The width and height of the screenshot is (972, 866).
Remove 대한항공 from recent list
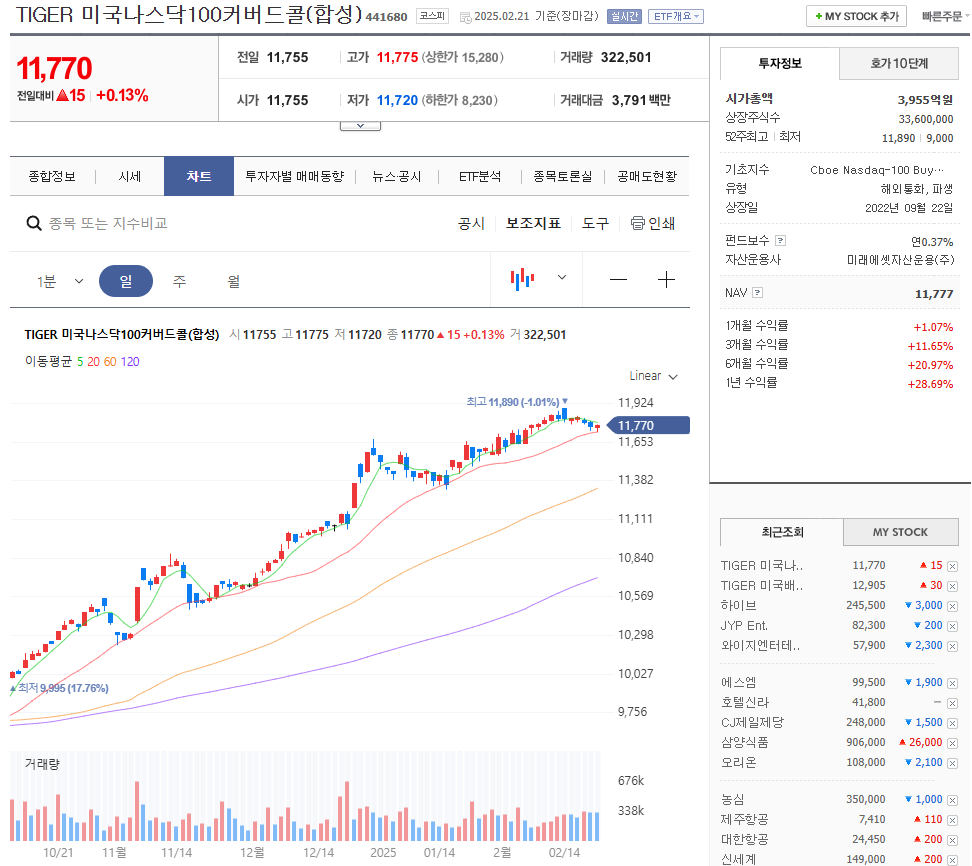click(x=952, y=840)
